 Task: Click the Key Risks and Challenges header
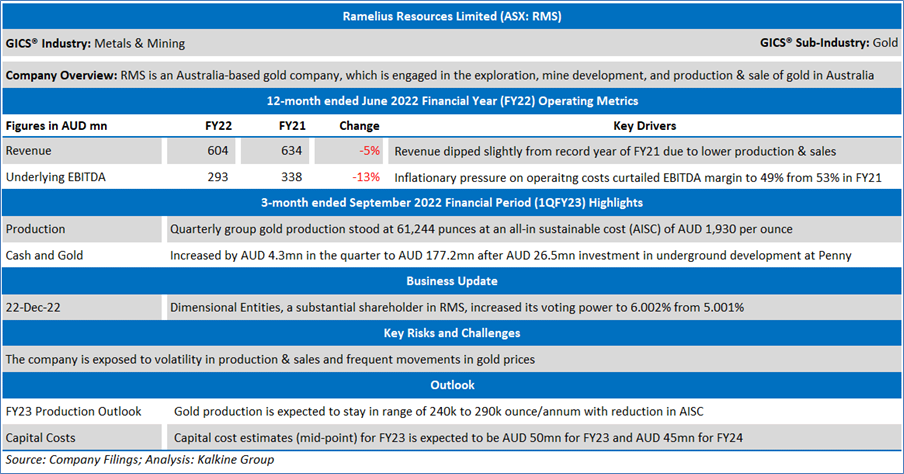click(x=452, y=333)
